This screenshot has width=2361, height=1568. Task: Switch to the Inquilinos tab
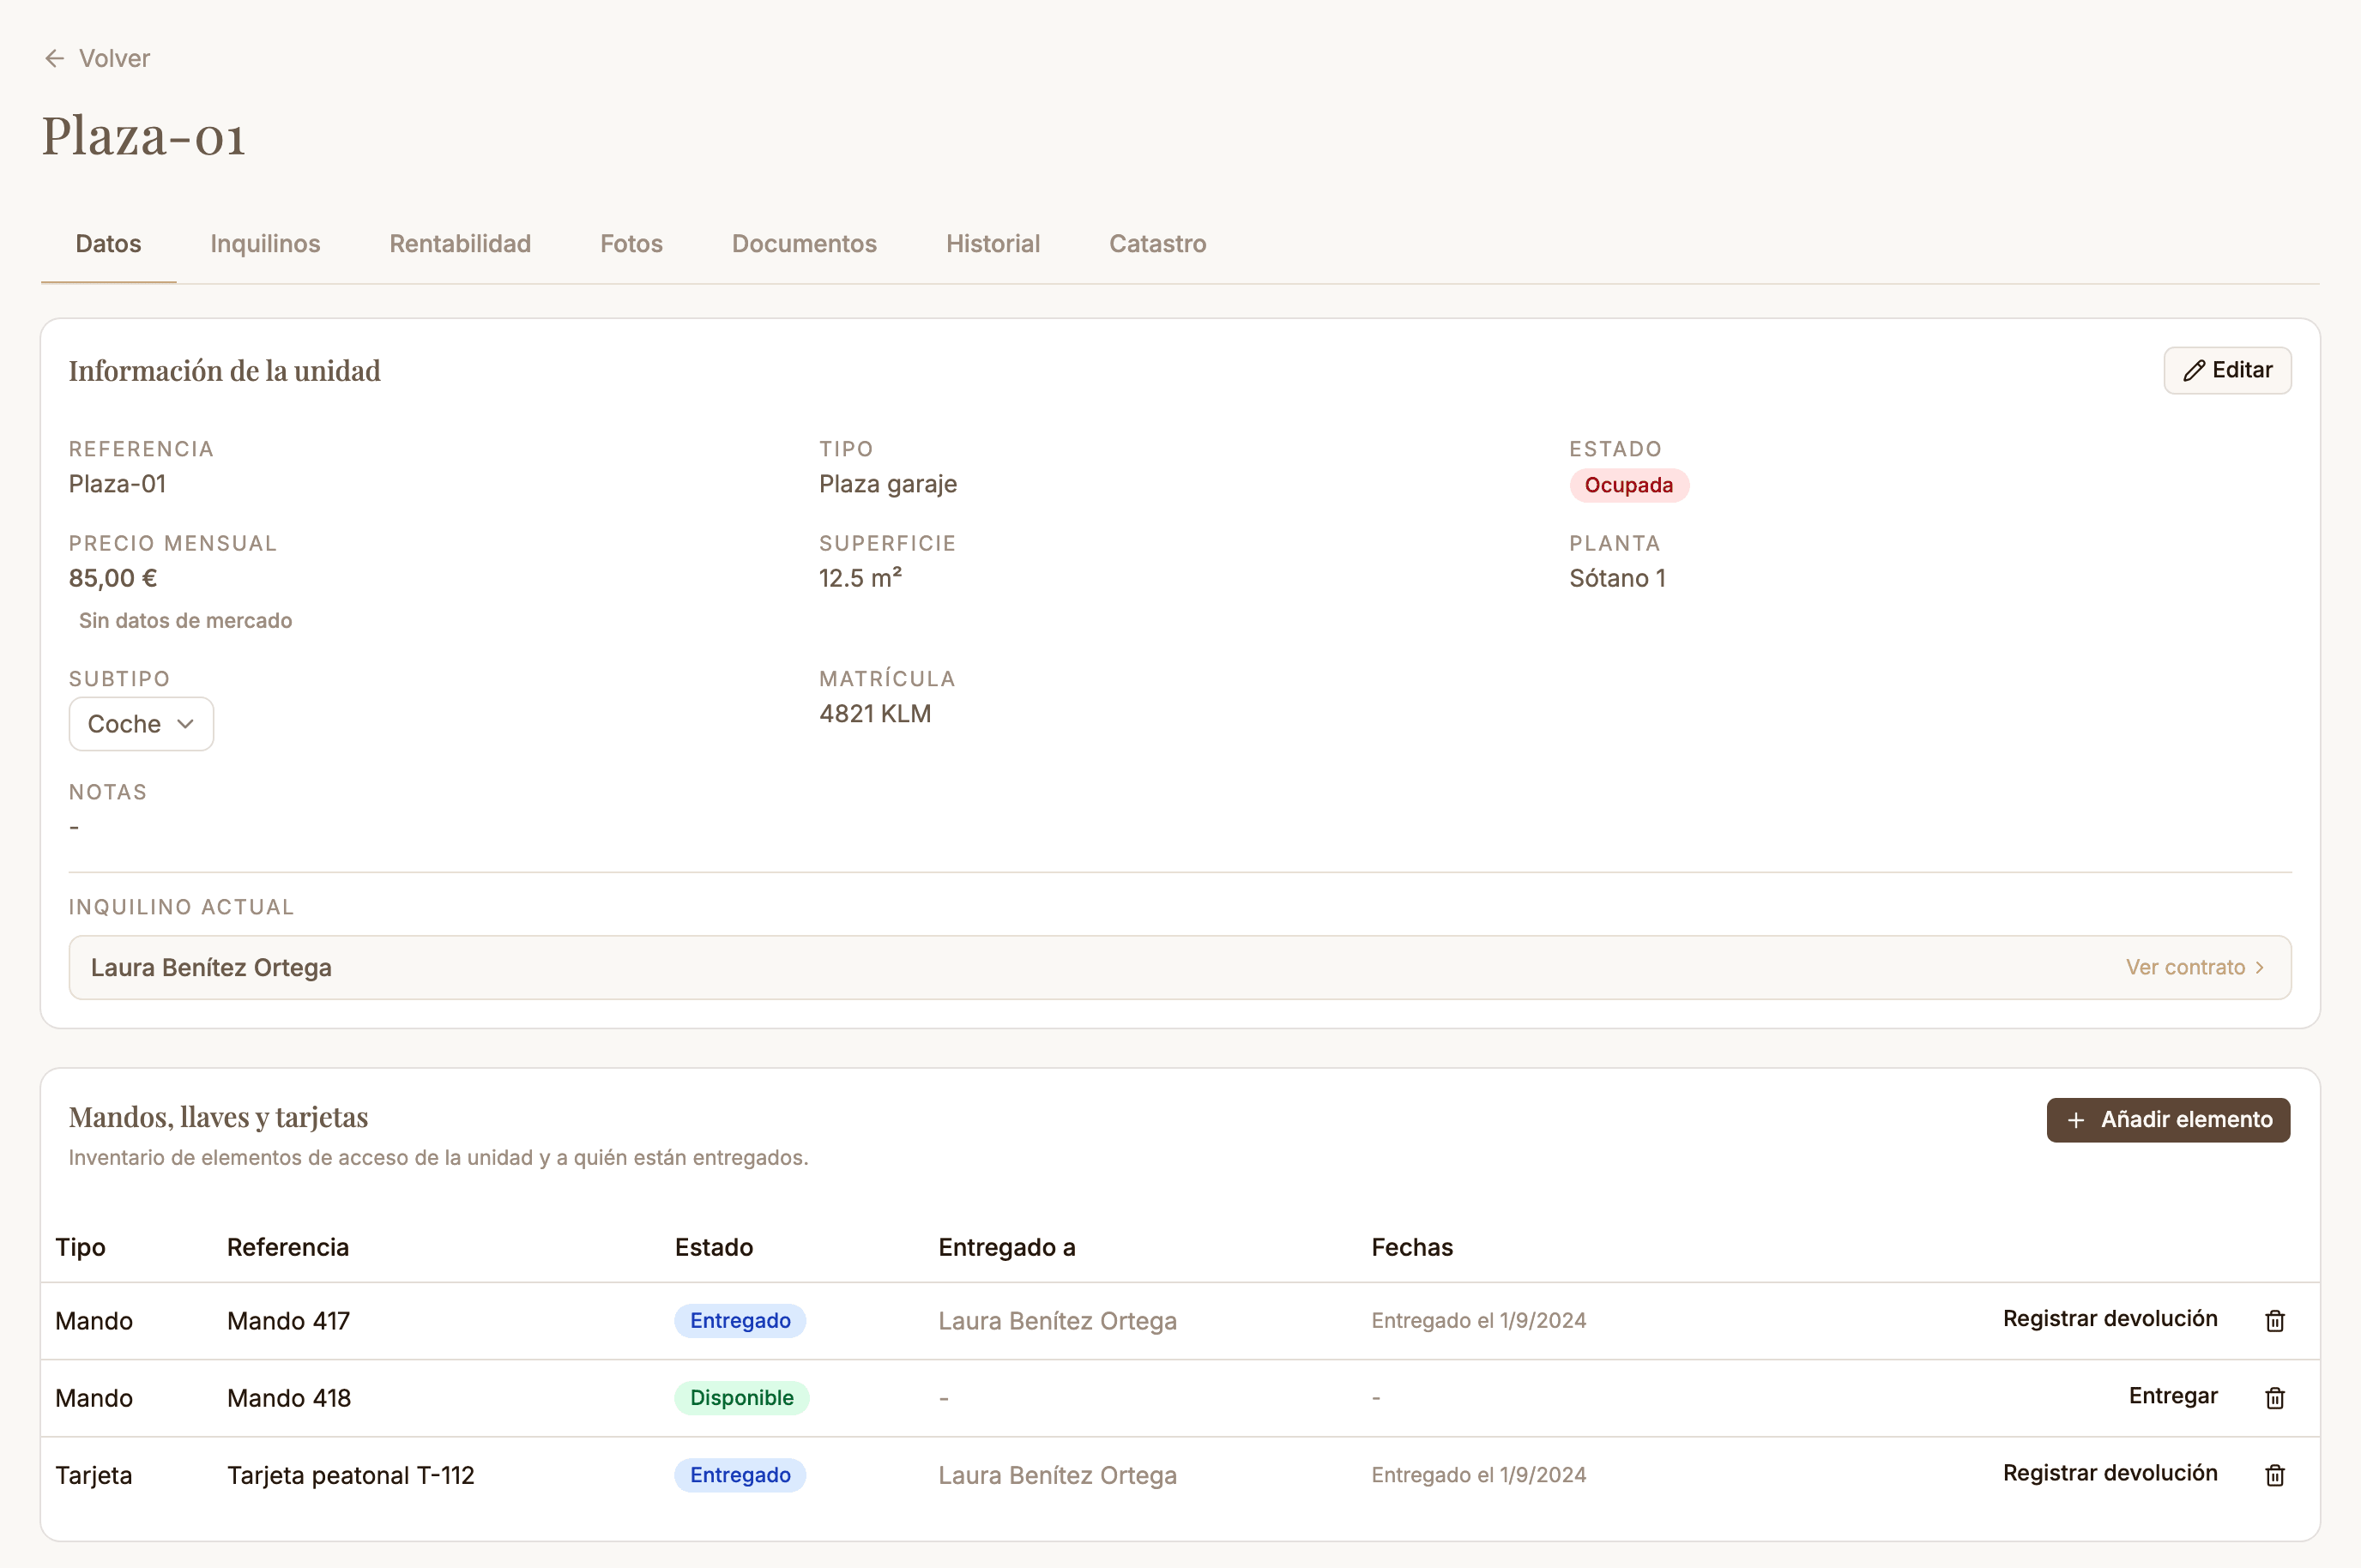[265, 243]
